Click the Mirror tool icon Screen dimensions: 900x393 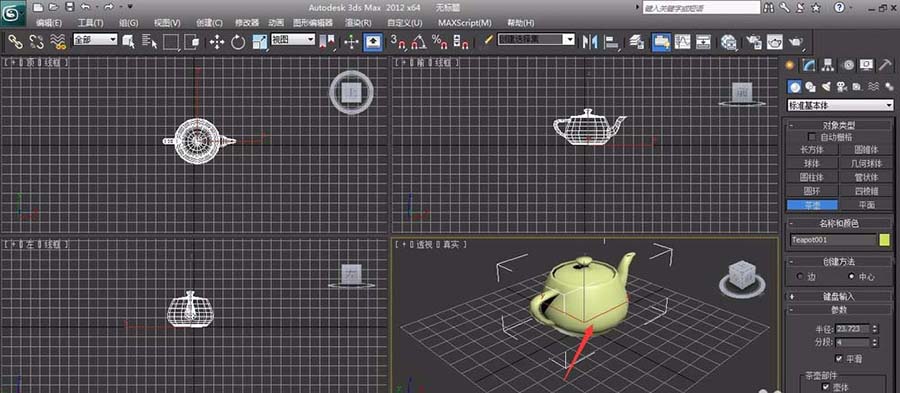(589, 41)
